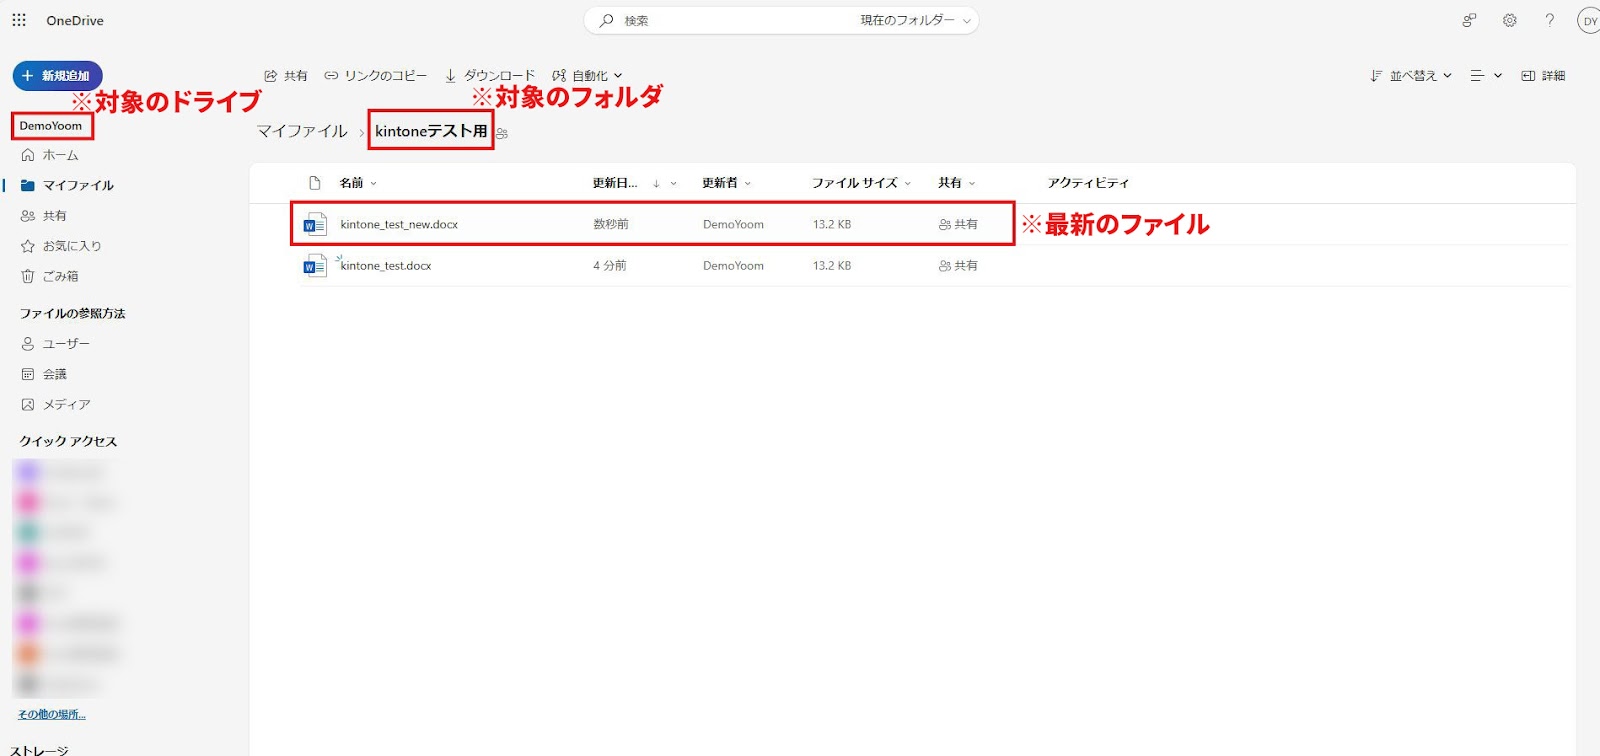Image resolution: width=1600 pixels, height=756 pixels.
Task: Click the その他の場所 link
Action: [52, 715]
